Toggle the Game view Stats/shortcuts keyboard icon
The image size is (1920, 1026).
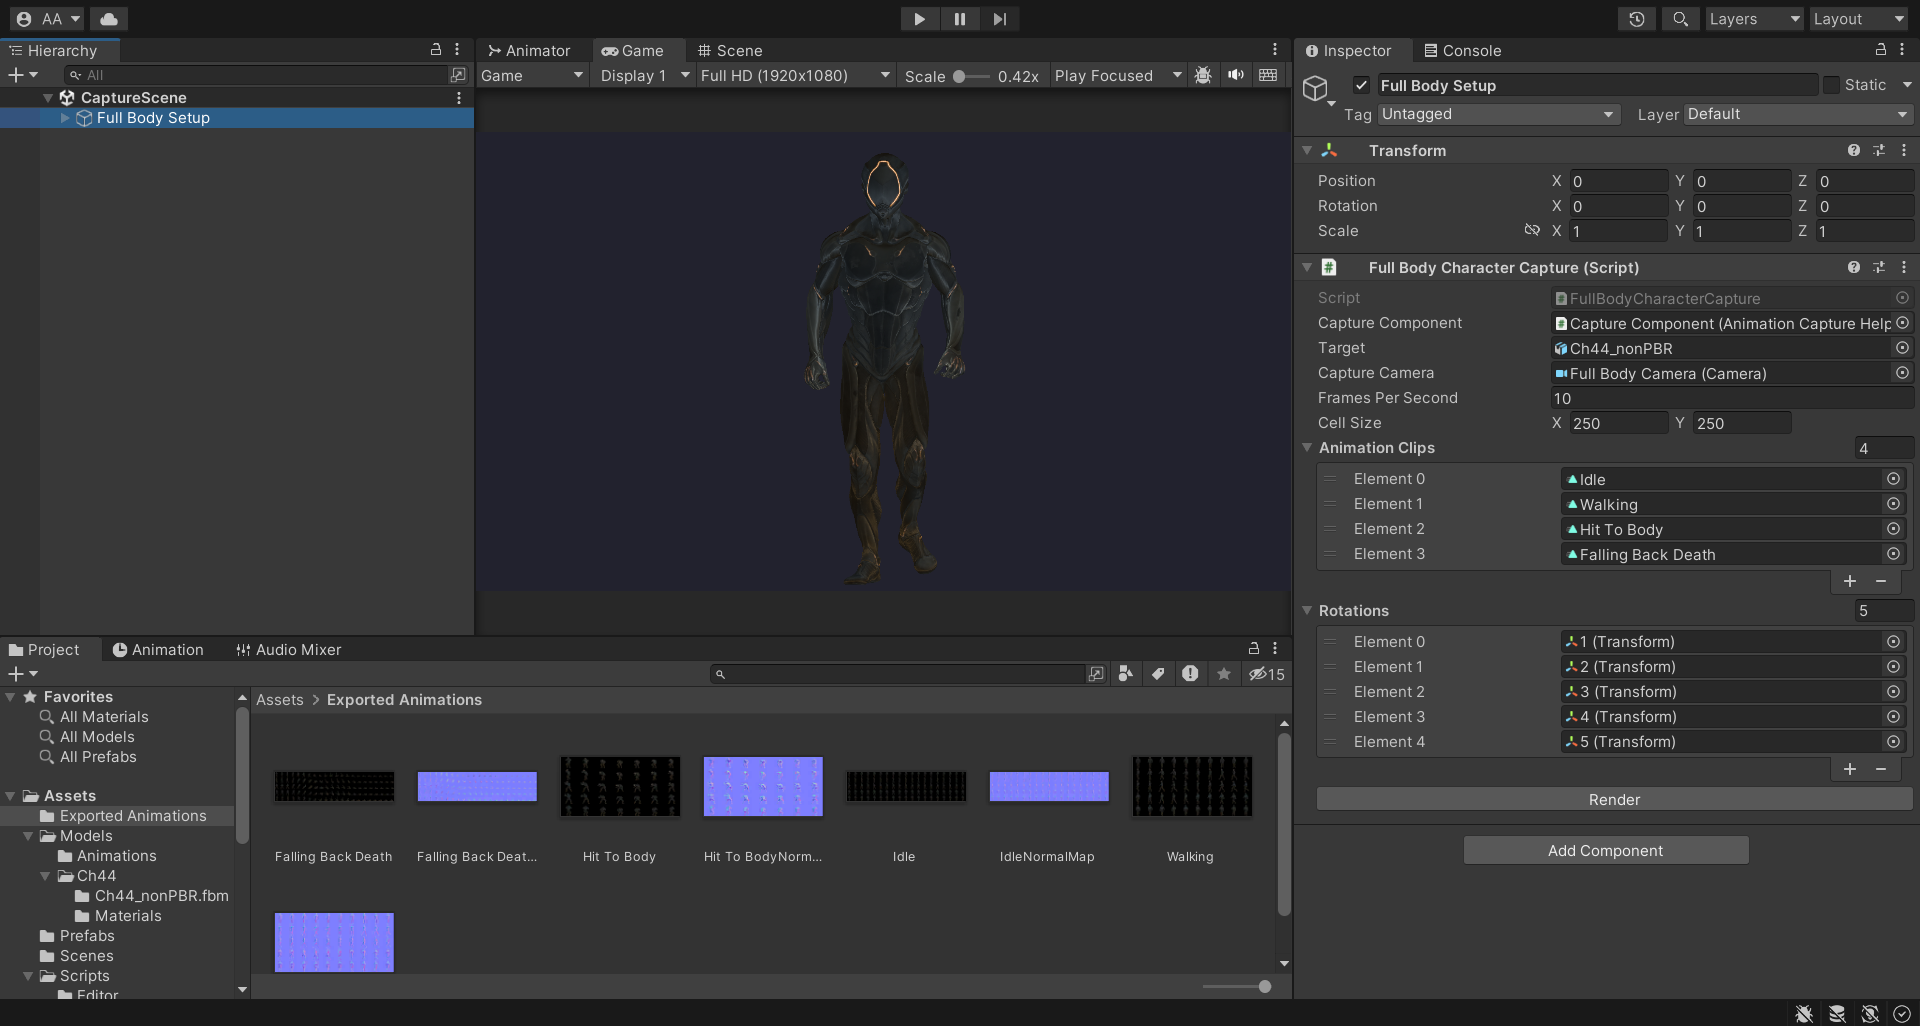1268,76
